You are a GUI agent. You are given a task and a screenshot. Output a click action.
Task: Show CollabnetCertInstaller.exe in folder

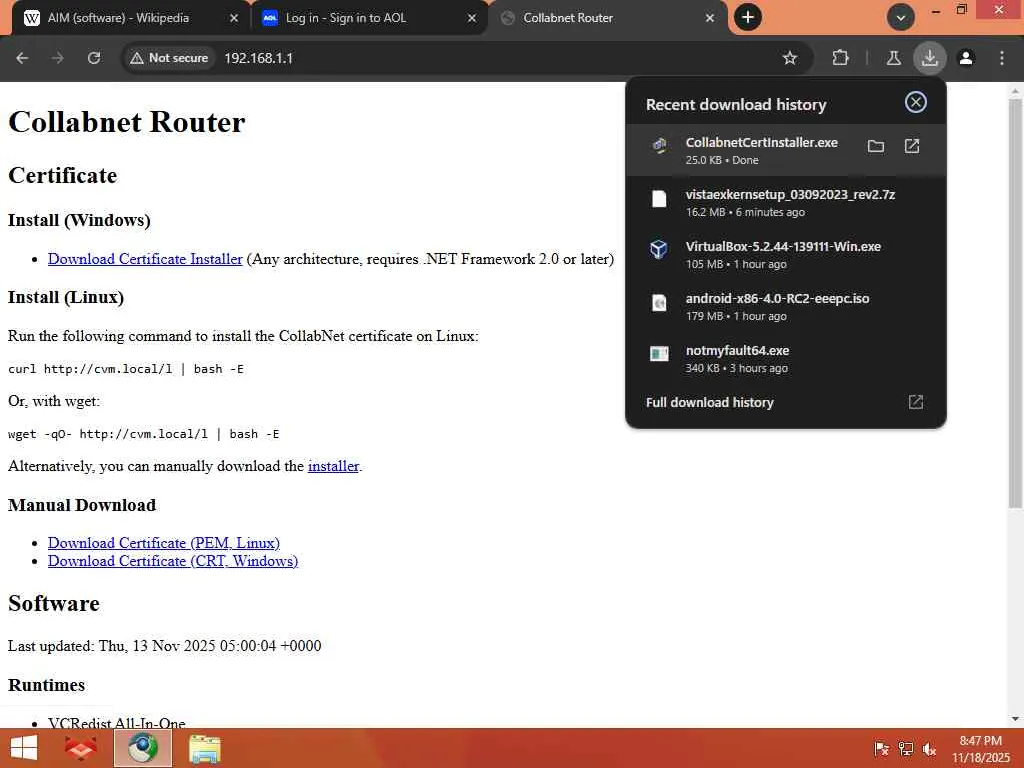point(876,146)
